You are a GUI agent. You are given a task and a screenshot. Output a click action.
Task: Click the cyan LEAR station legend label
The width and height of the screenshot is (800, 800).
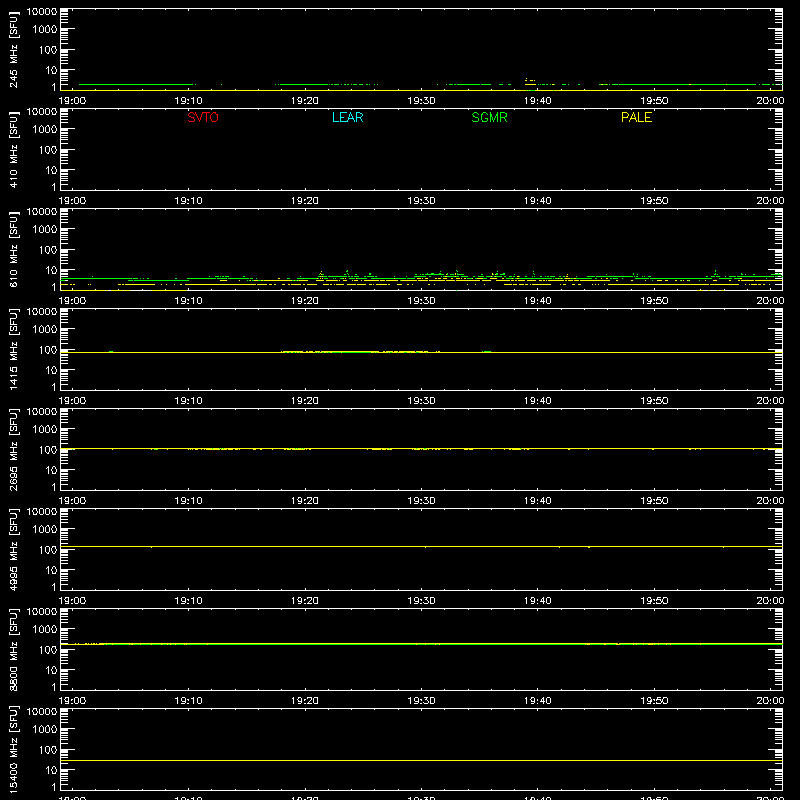347,117
